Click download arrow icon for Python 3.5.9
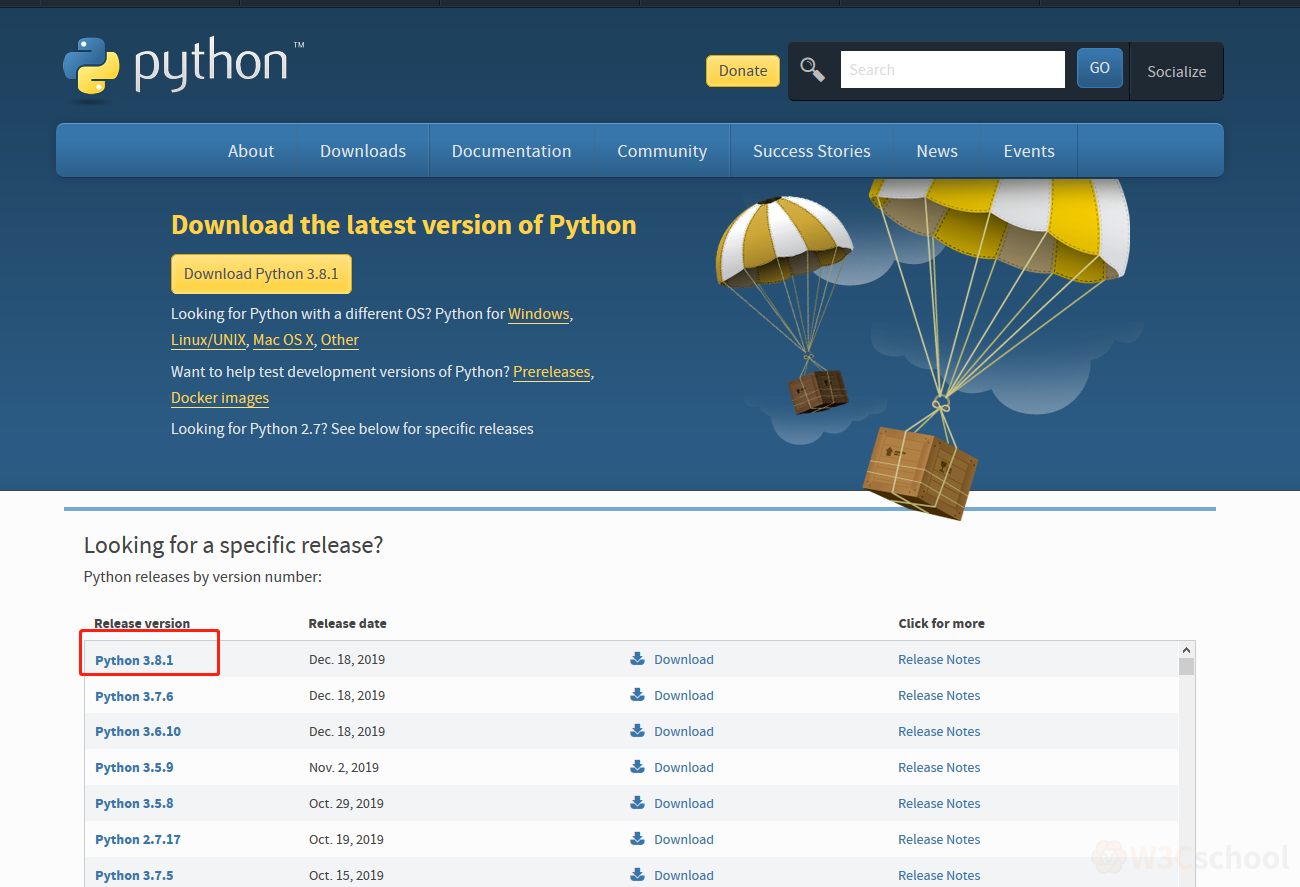1300x887 pixels. click(x=637, y=767)
